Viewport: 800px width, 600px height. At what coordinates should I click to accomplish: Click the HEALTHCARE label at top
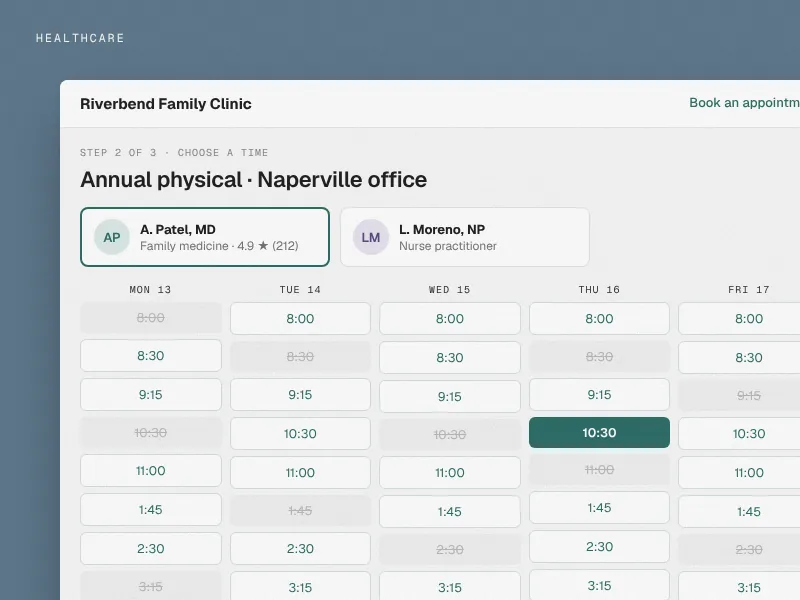pos(80,38)
